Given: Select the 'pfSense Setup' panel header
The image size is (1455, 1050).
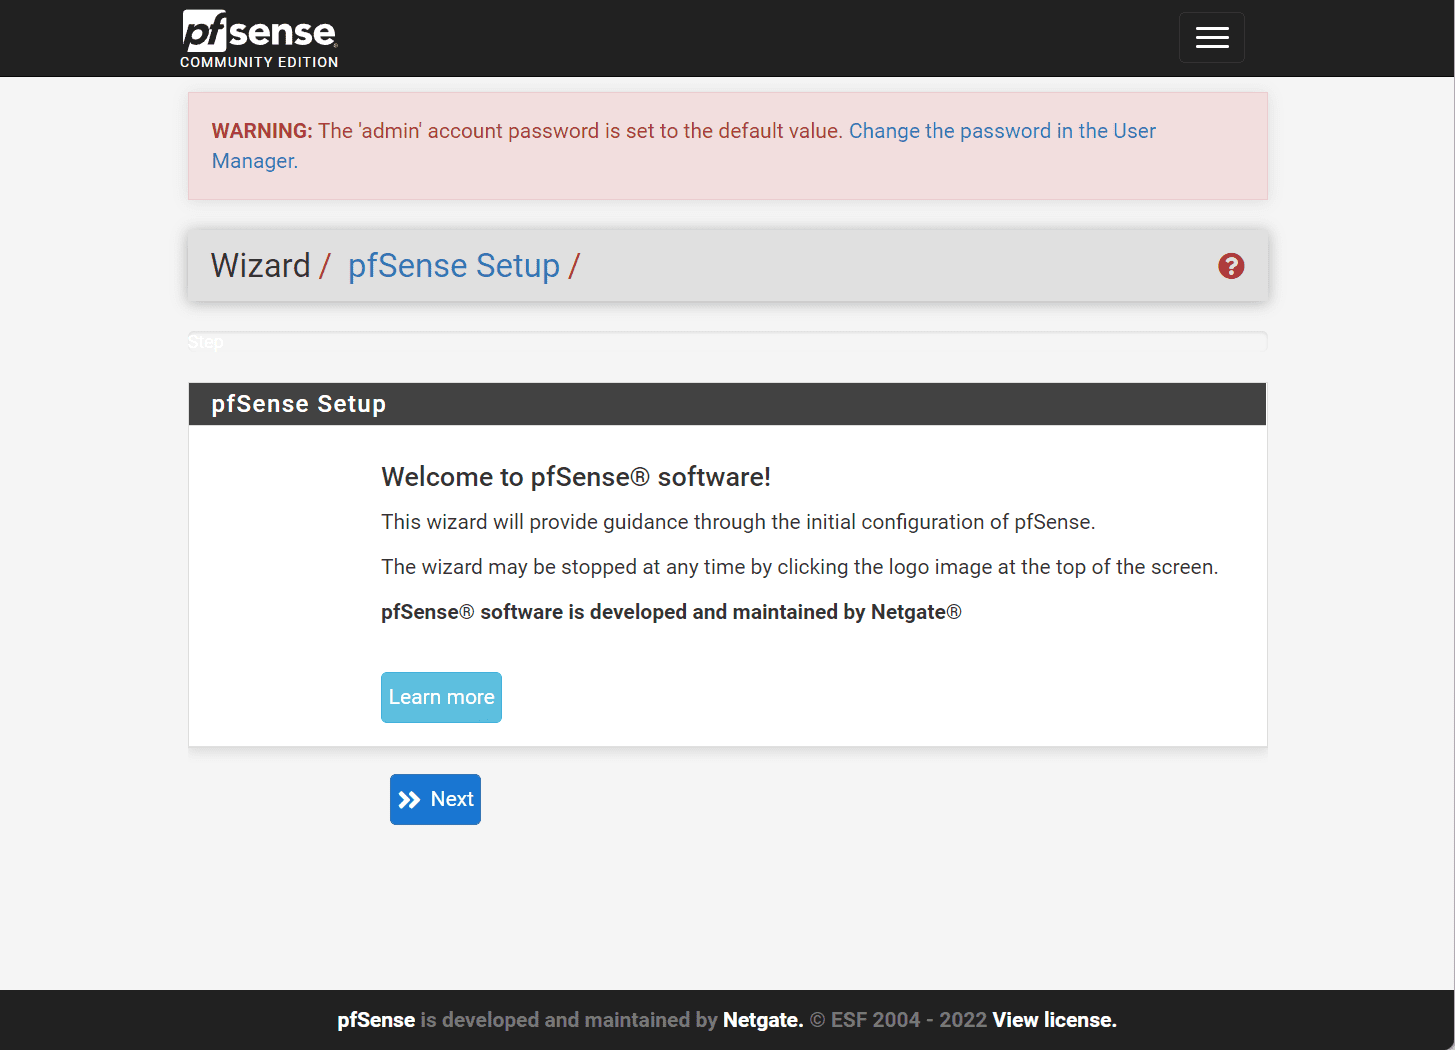Looking at the screenshot, I should pos(727,404).
